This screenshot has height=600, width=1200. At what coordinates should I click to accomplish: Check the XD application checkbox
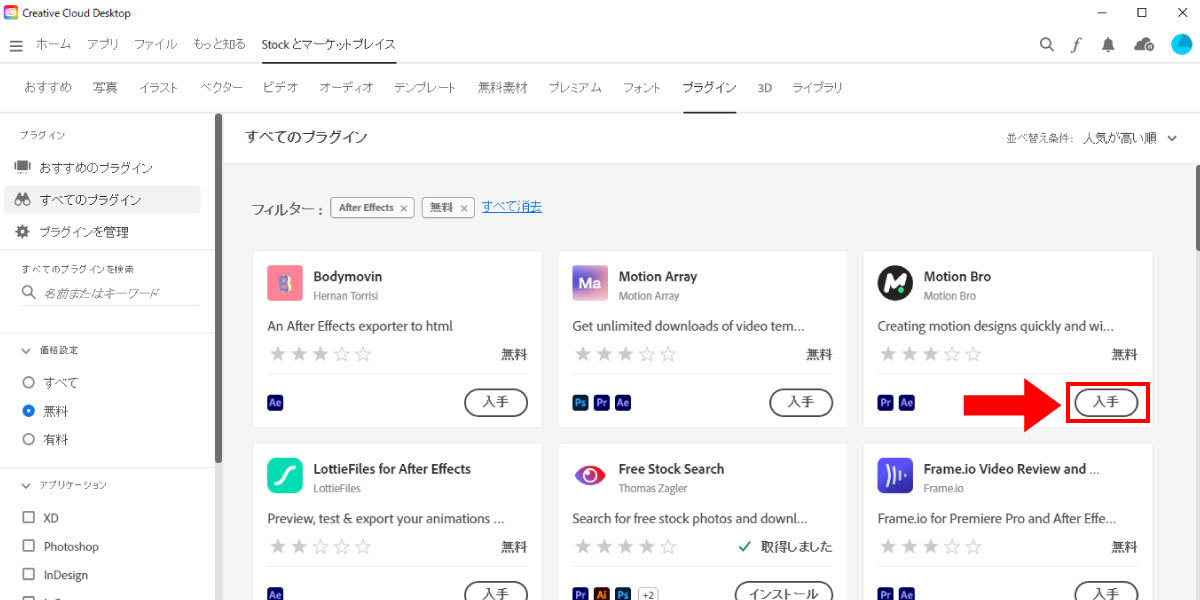[x=29, y=518]
